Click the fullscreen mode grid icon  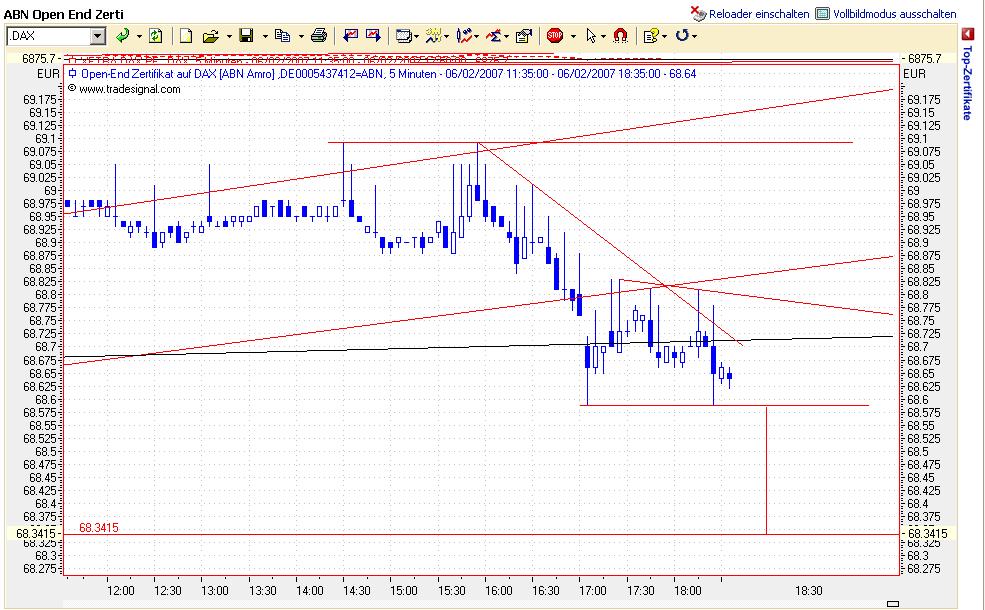[822, 13]
